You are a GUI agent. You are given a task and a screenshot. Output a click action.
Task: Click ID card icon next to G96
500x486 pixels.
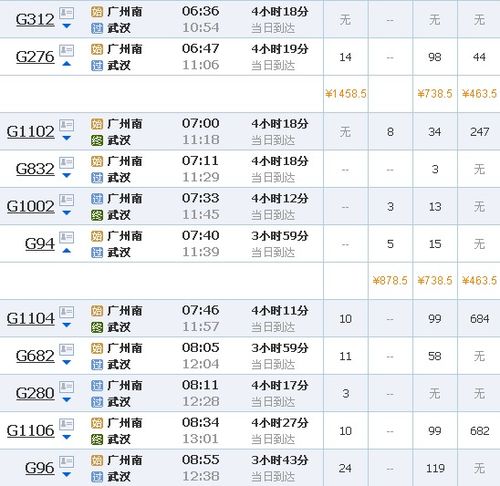click(66, 462)
